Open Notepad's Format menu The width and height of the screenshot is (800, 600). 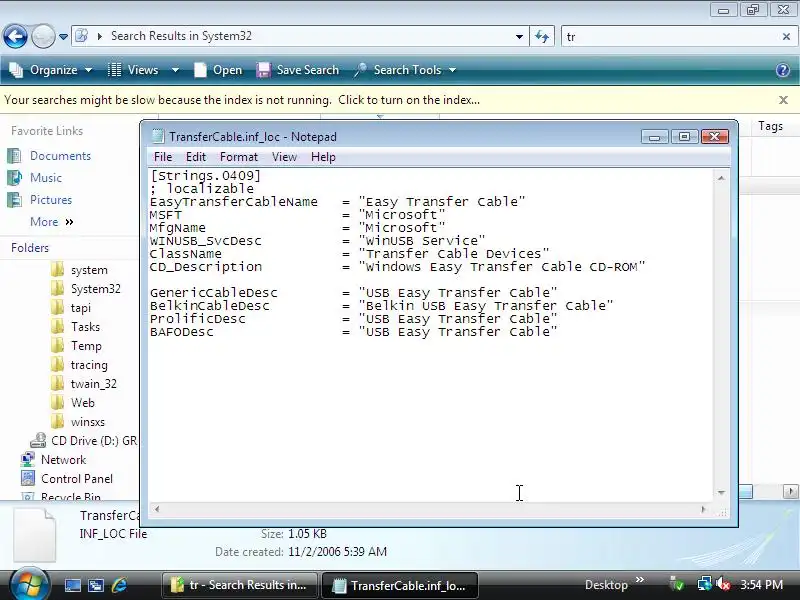(239, 157)
